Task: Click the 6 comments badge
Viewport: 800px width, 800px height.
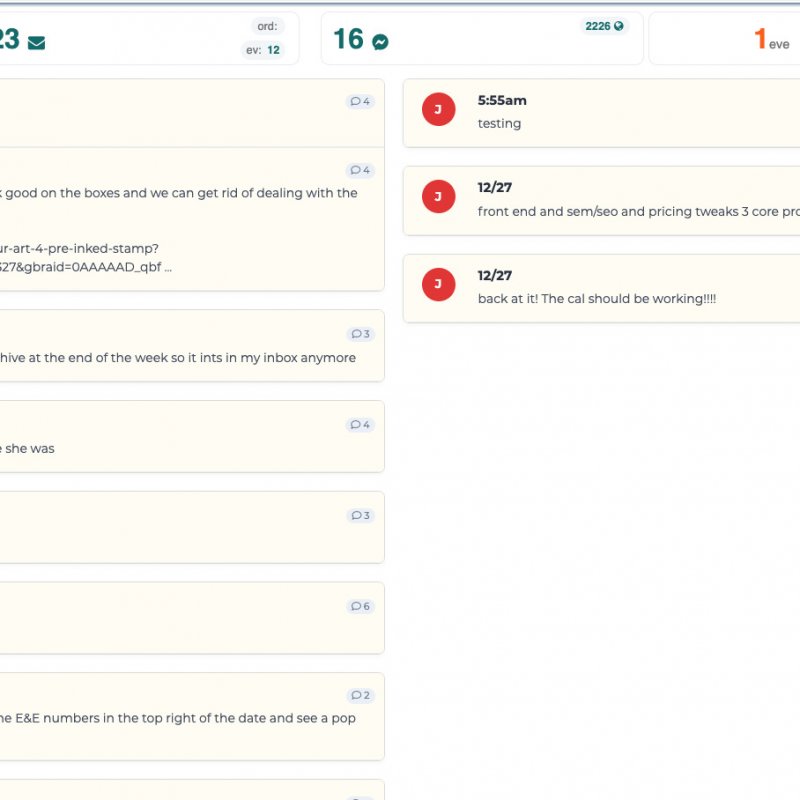Action: pyautogui.click(x=360, y=606)
